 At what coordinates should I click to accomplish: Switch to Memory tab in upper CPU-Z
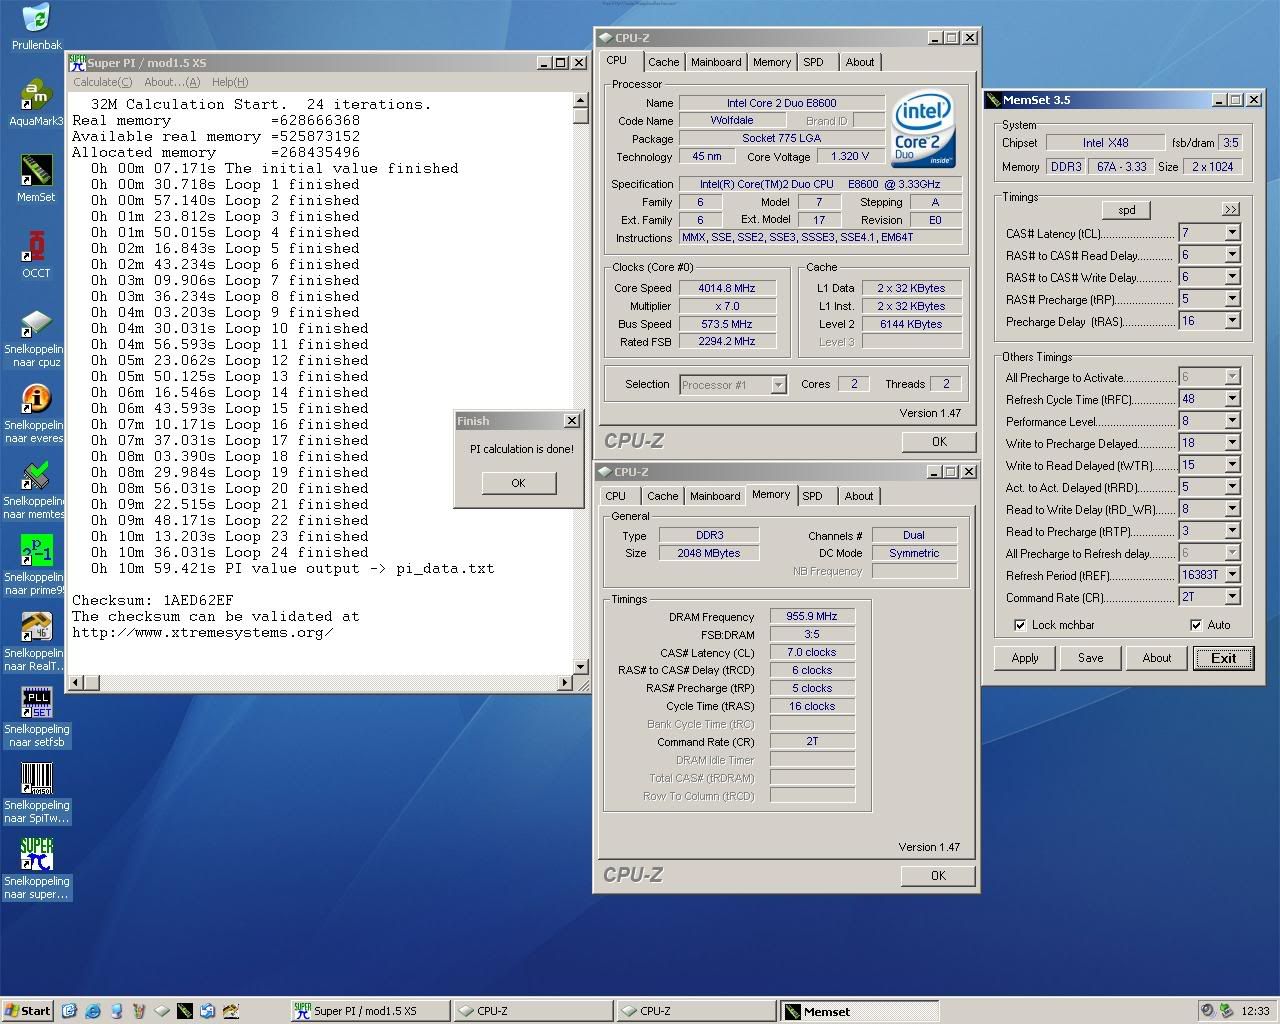coord(772,62)
